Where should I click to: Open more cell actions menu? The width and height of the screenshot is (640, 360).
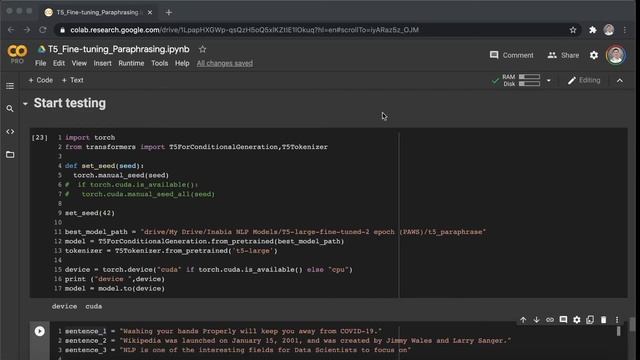pyautogui.click(x=617, y=320)
